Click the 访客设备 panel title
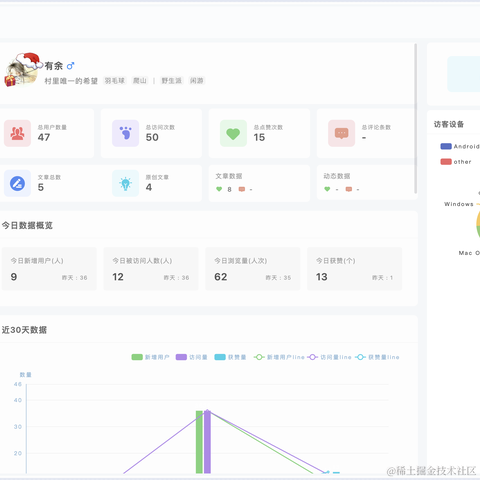 (x=449, y=124)
